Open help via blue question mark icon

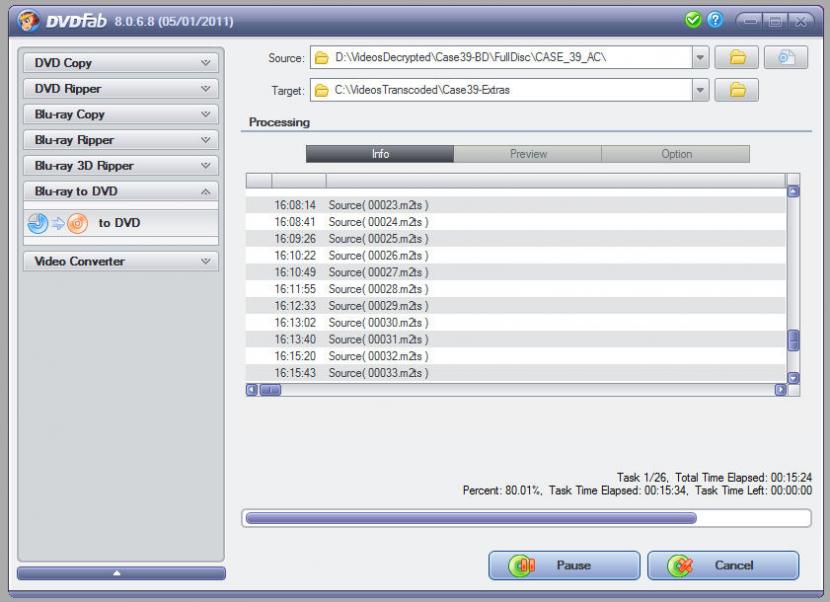(x=715, y=20)
